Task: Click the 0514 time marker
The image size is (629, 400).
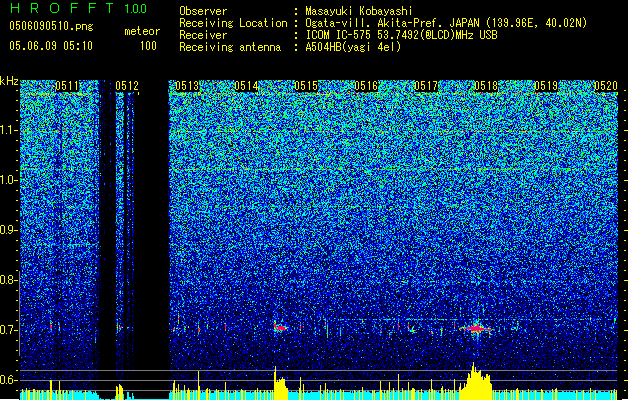Action: click(x=247, y=86)
